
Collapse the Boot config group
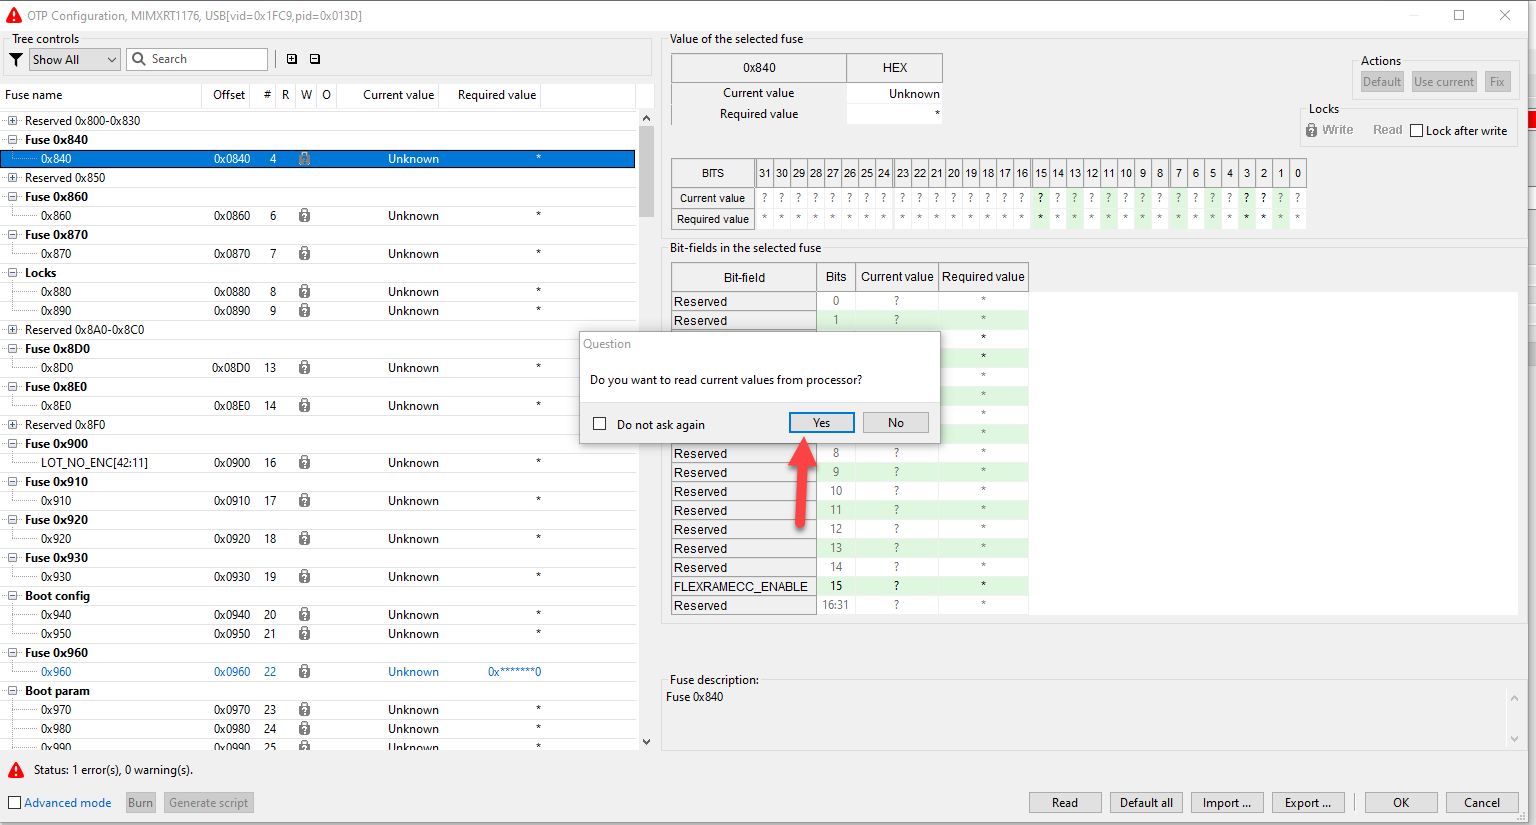coord(10,595)
